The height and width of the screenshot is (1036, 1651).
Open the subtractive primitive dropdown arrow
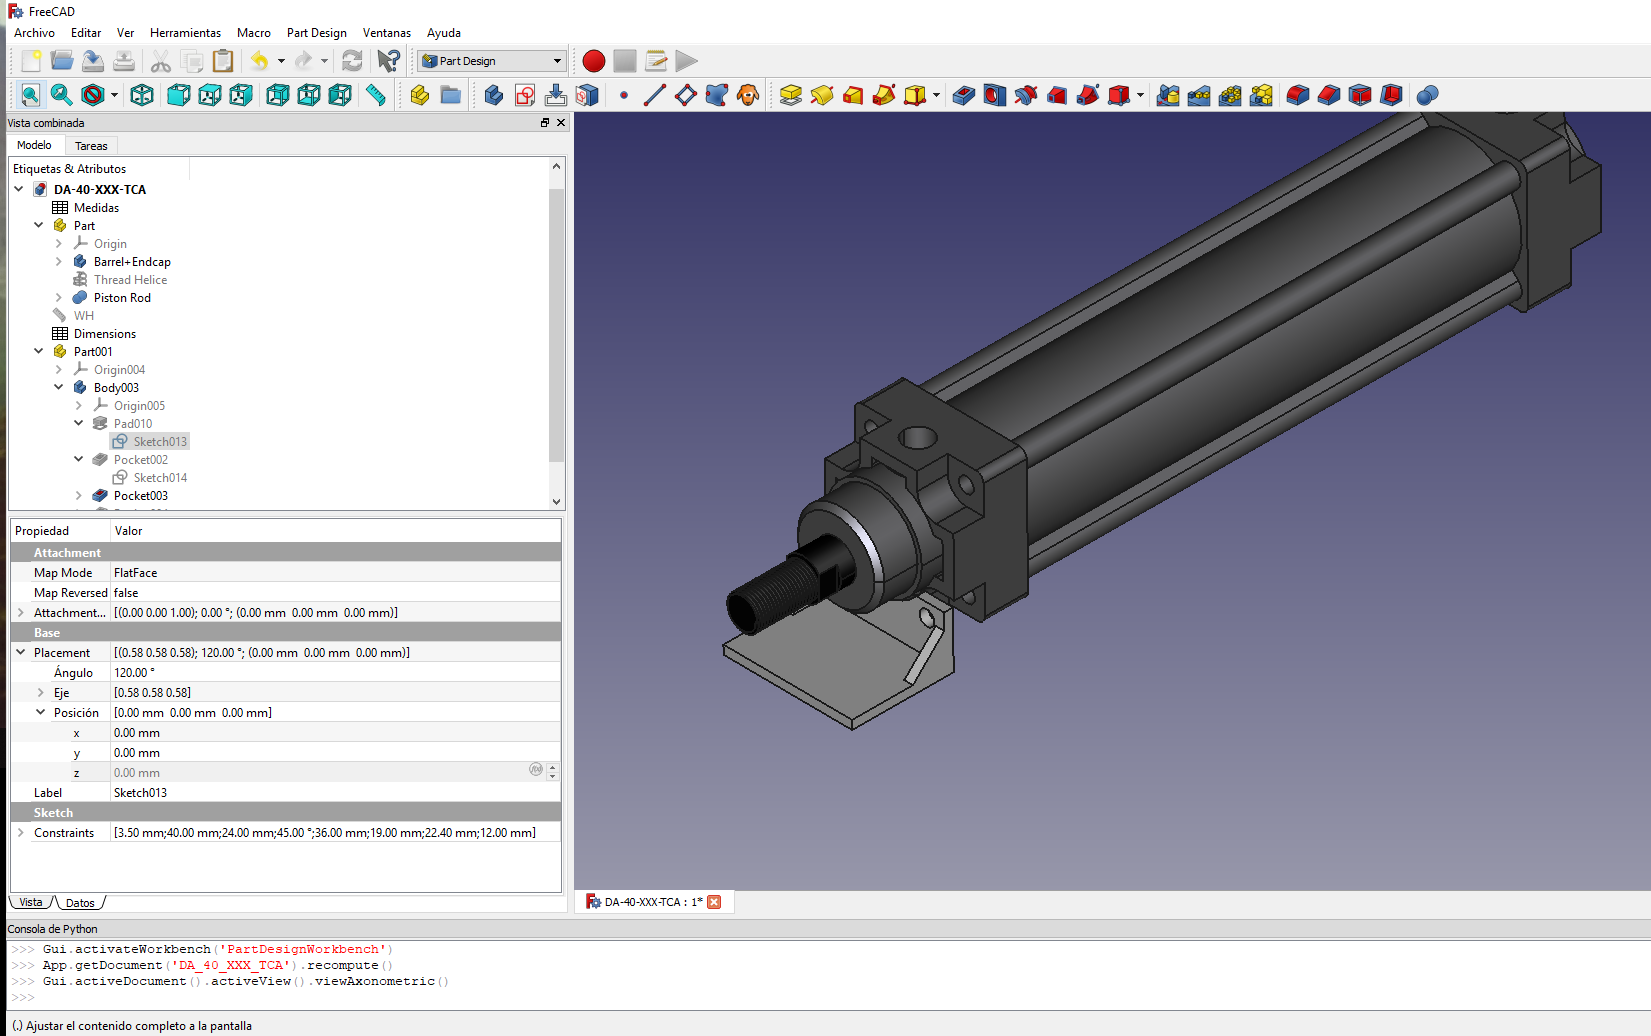[1140, 95]
